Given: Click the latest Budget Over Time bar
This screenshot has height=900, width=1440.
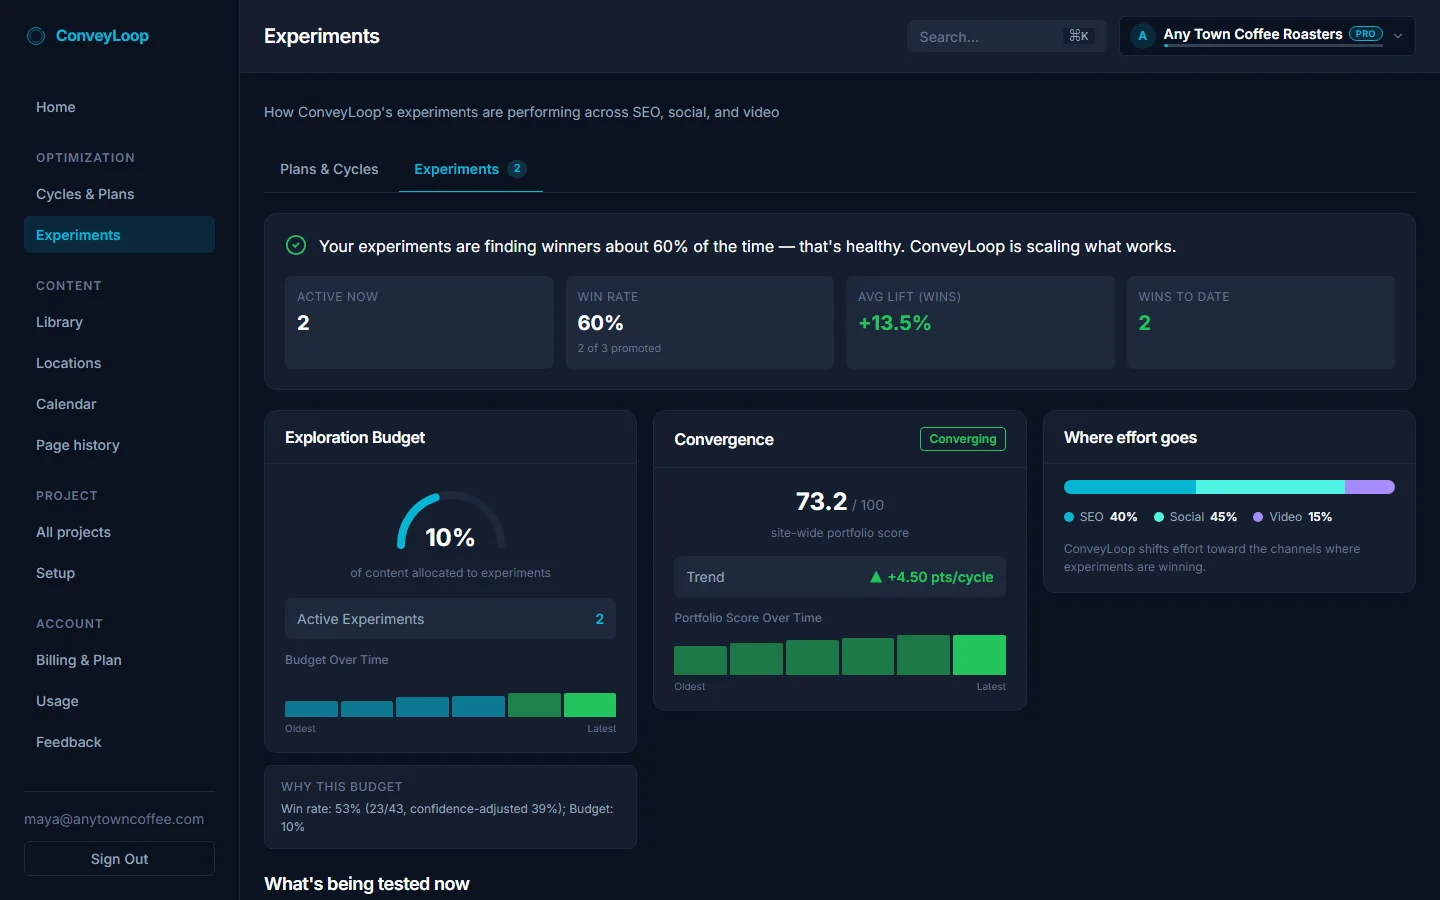Looking at the screenshot, I should tap(590, 705).
